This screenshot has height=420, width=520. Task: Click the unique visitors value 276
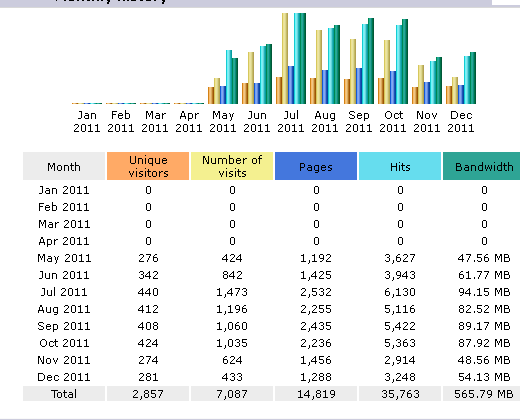[148, 258]
